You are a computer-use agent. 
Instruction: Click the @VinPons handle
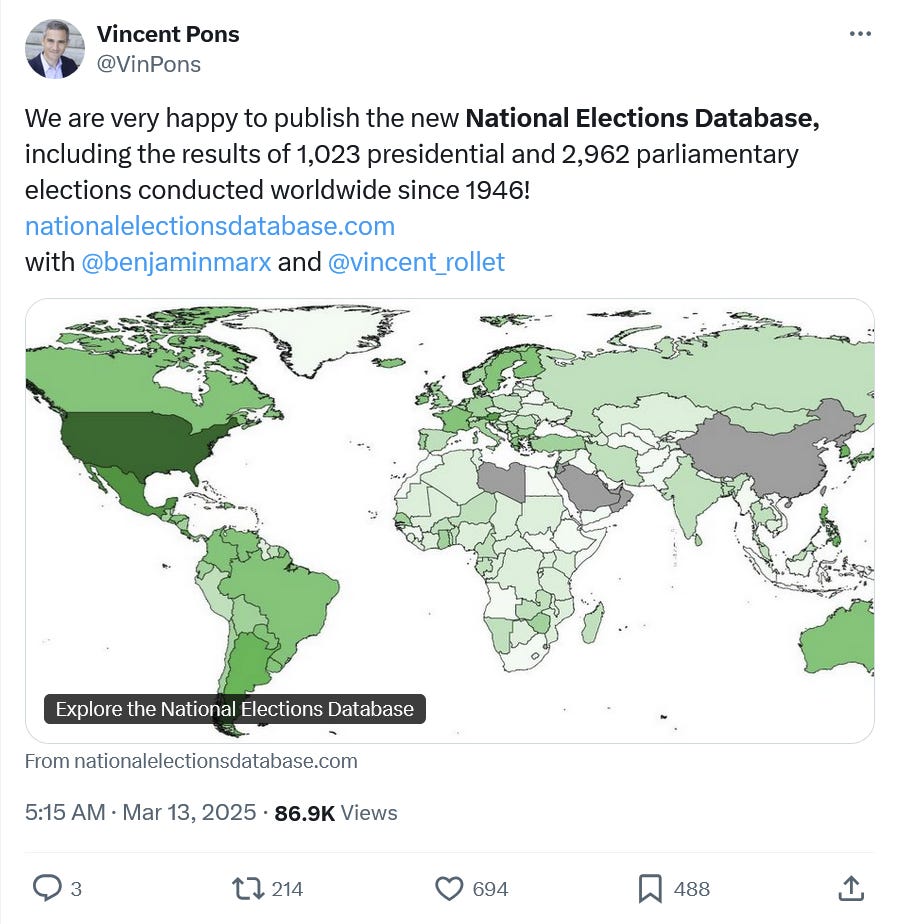tap(148, 64)
